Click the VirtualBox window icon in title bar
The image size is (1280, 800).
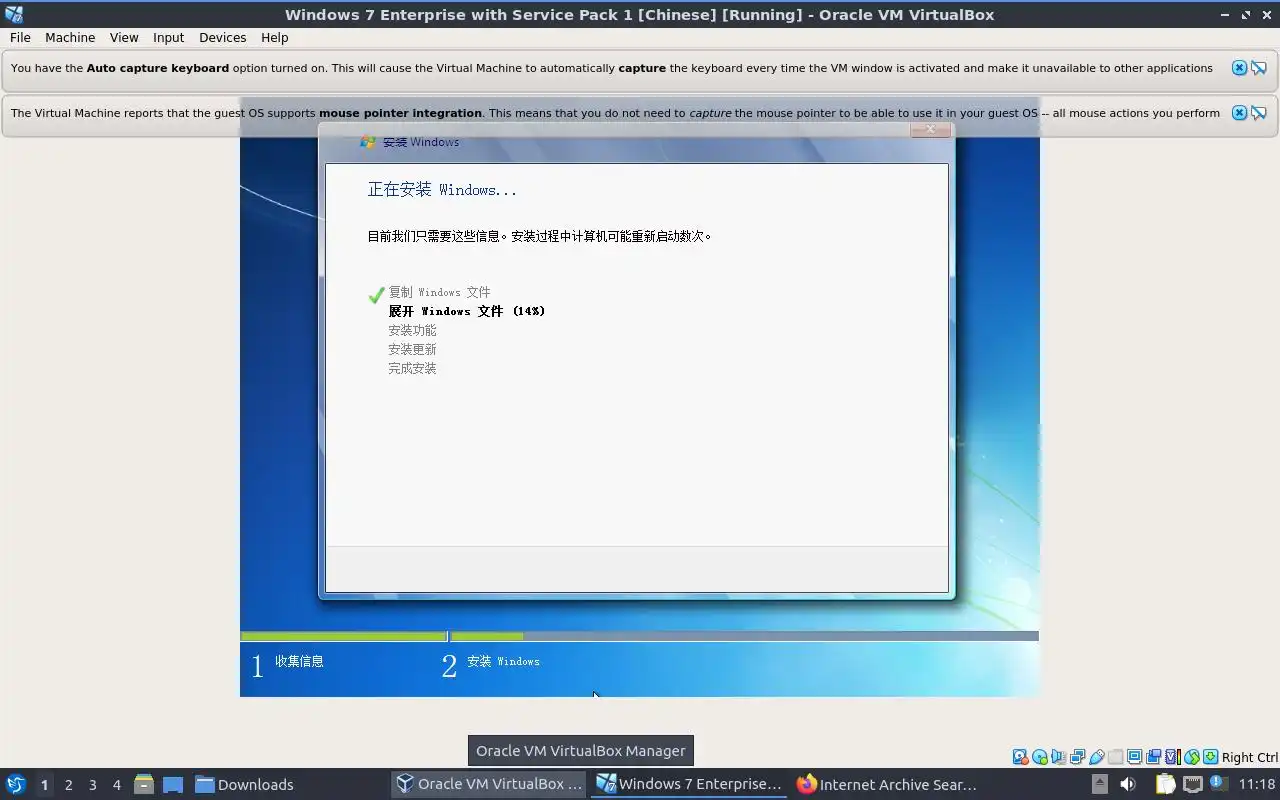[14, 14]
